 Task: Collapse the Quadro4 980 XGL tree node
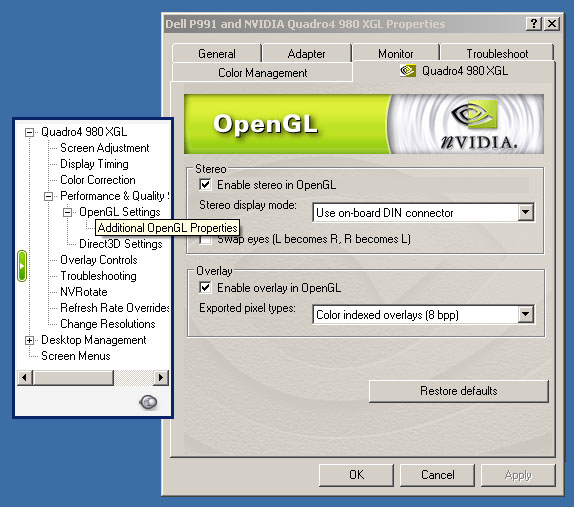pyautogui.click(x=30, y=132)
